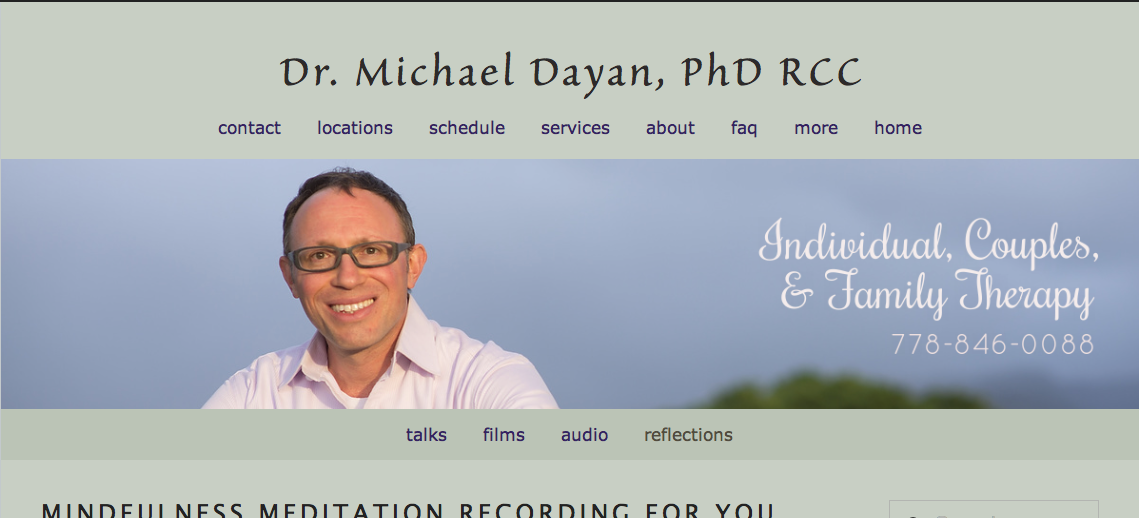Open the contact page link

pos(249,128)
